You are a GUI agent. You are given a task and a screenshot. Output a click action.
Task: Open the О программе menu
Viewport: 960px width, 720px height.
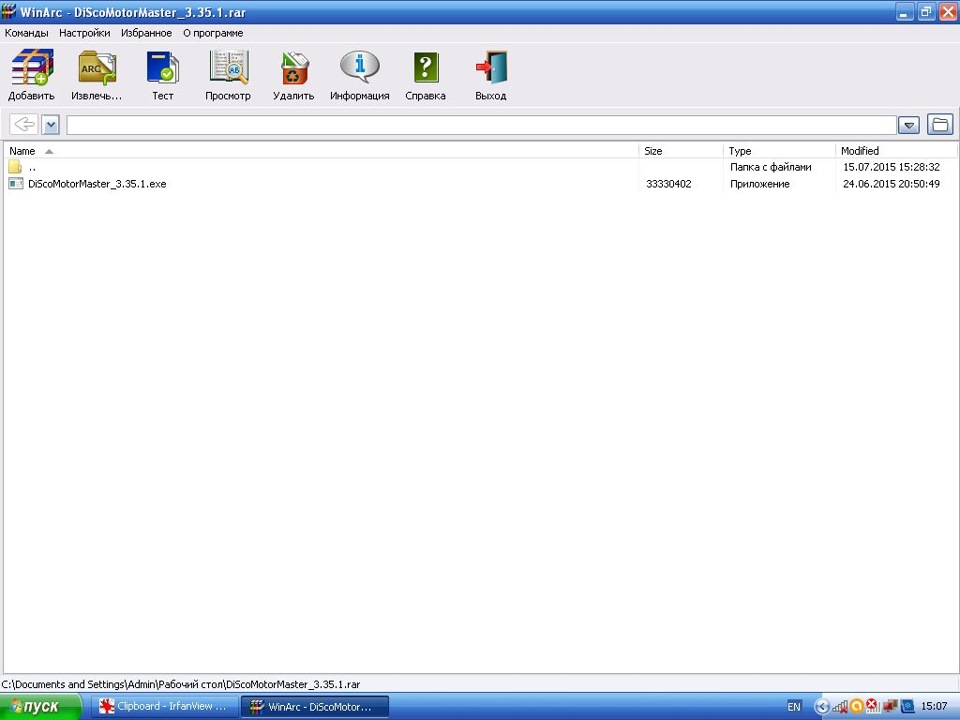[x=213, y=33]
